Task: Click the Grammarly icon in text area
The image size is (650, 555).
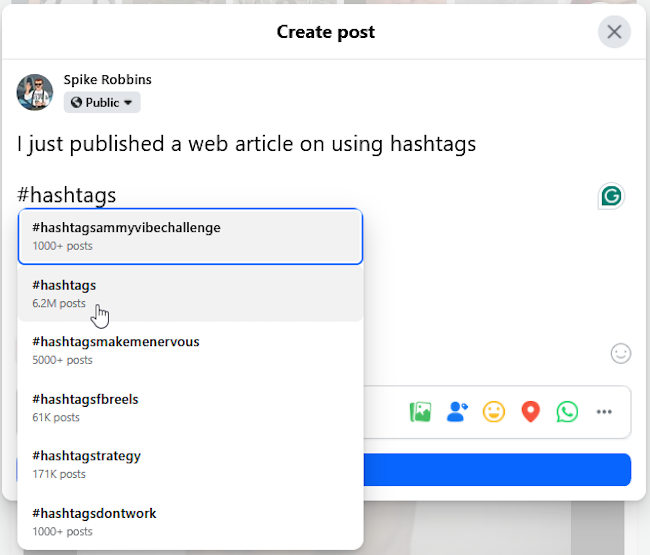Action: click(x=610, y=196)
